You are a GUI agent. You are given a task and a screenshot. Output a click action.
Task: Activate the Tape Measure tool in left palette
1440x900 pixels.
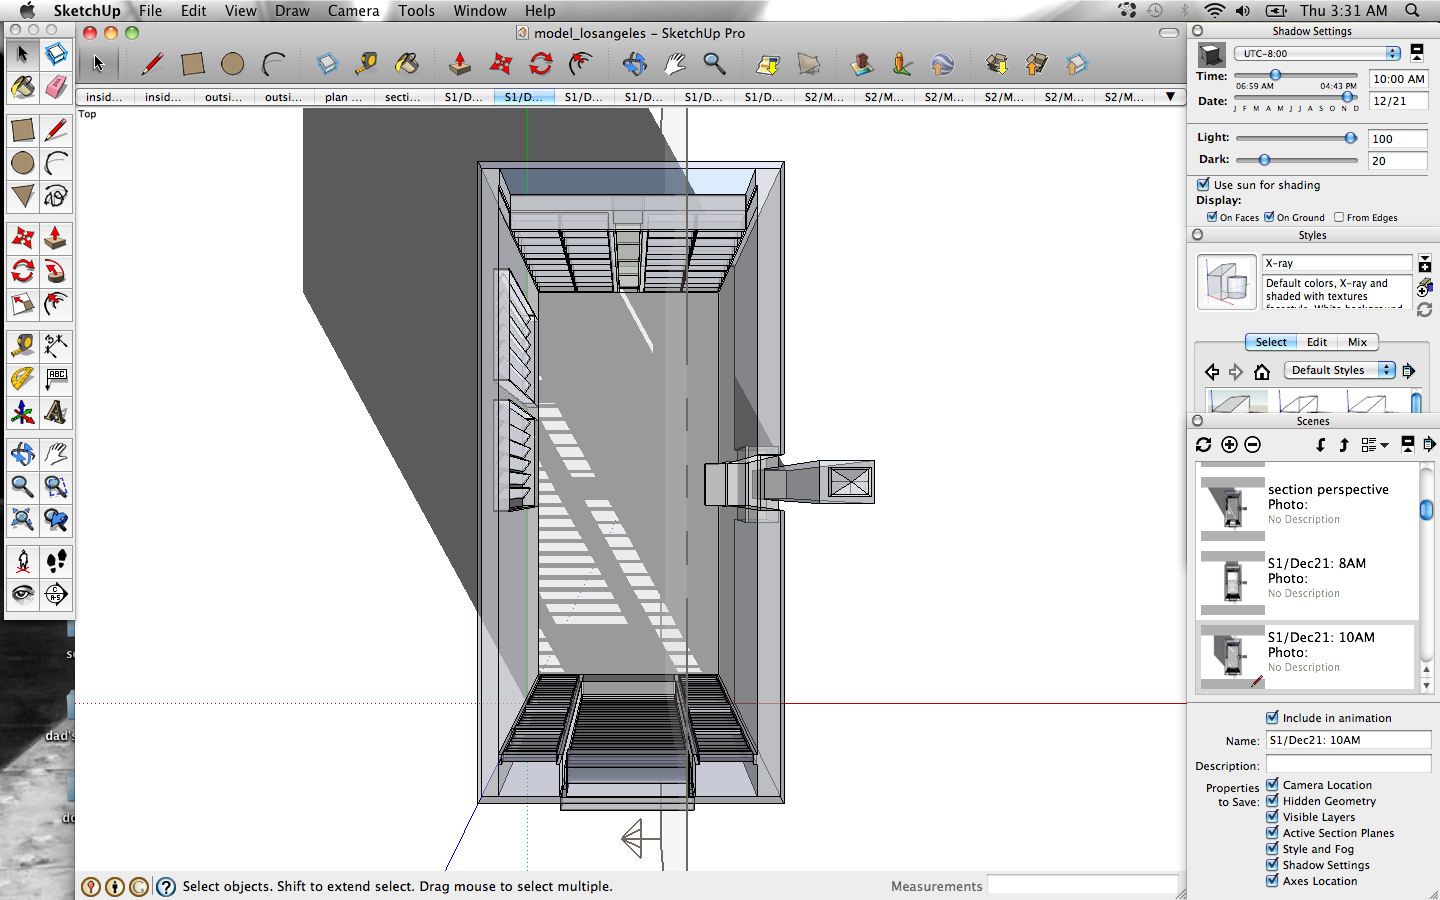(23, 346)
